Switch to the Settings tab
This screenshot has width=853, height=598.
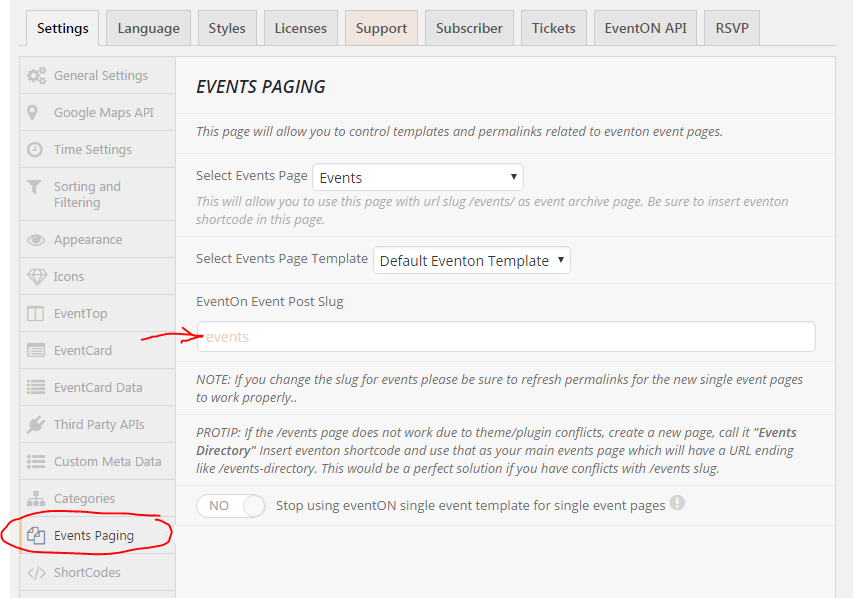[x=63, y=28]
